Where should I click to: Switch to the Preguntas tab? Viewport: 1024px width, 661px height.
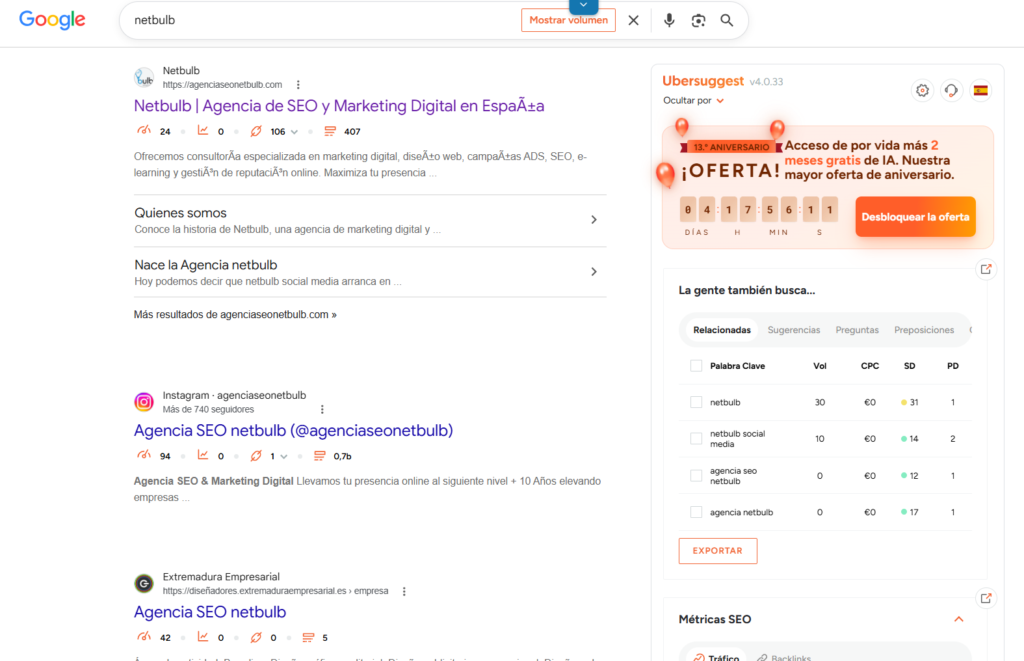pyautogui.click(x=857, y=330)
